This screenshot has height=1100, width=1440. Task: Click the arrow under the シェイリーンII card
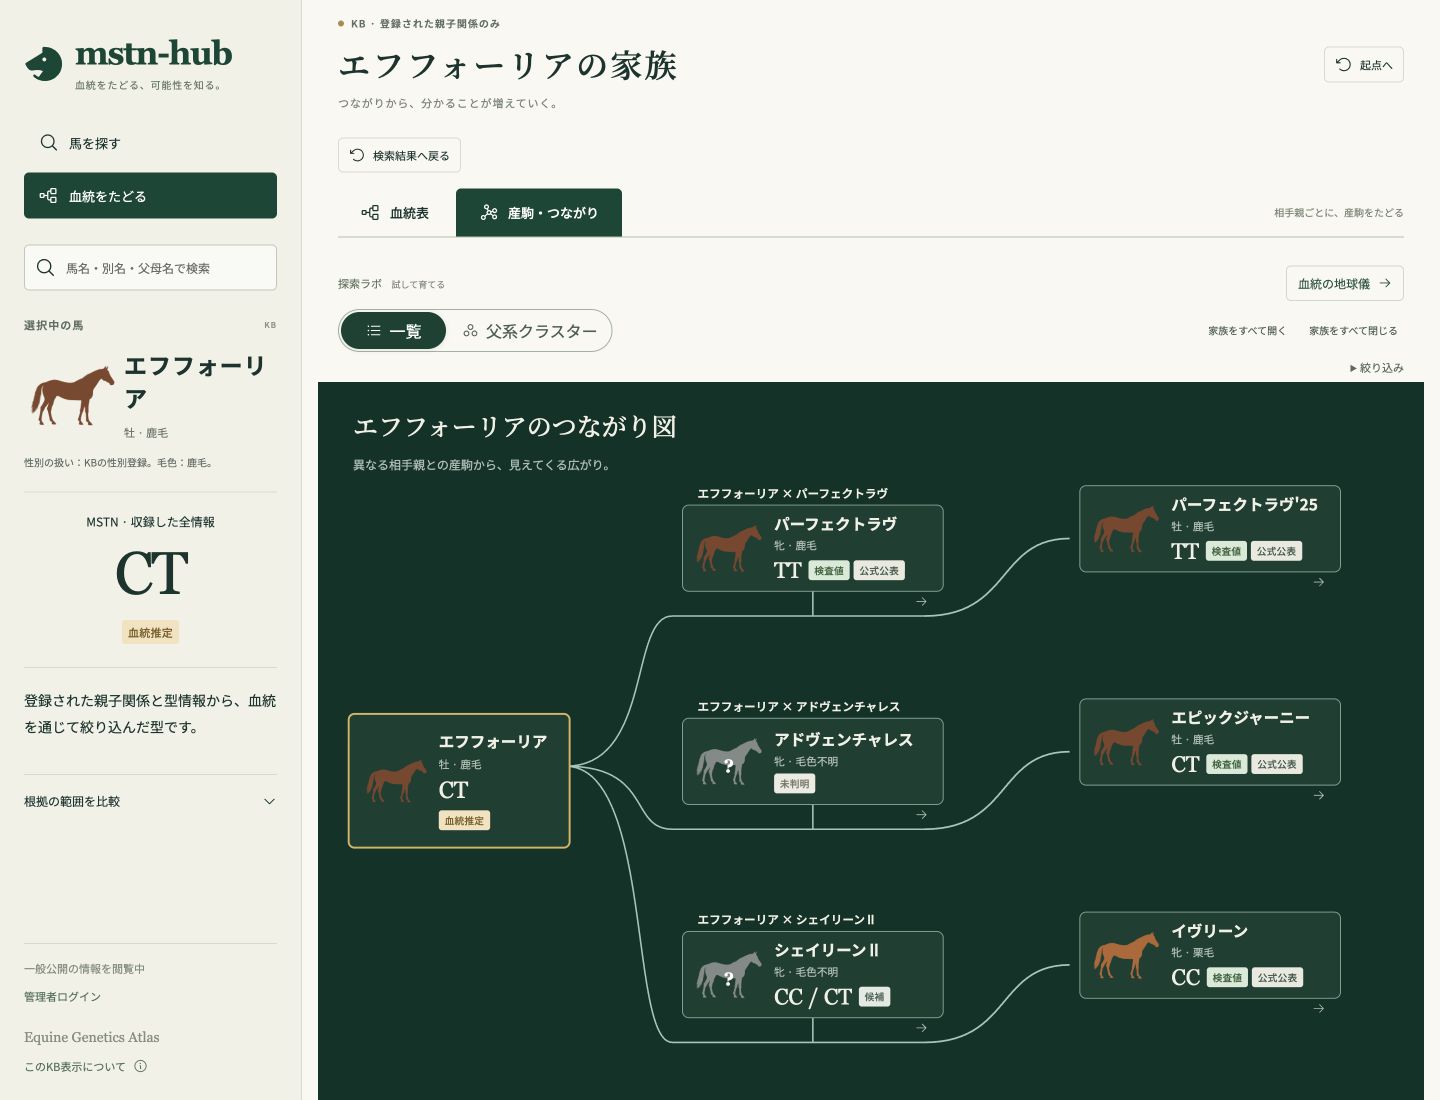pyautogui.click(x=921, y=1028)
